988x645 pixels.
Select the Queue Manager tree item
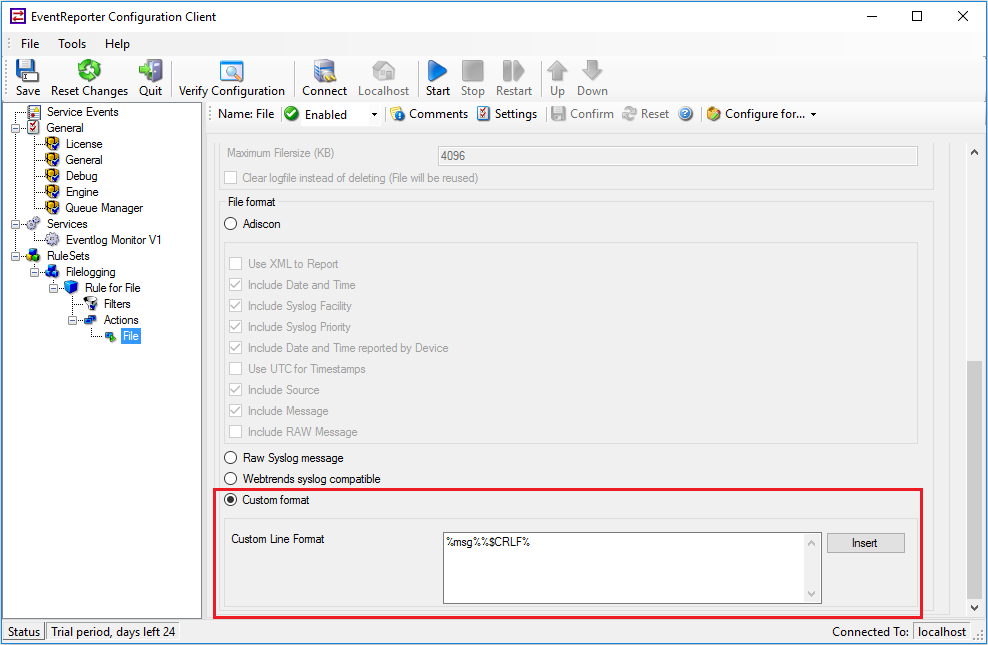(104, 208)
